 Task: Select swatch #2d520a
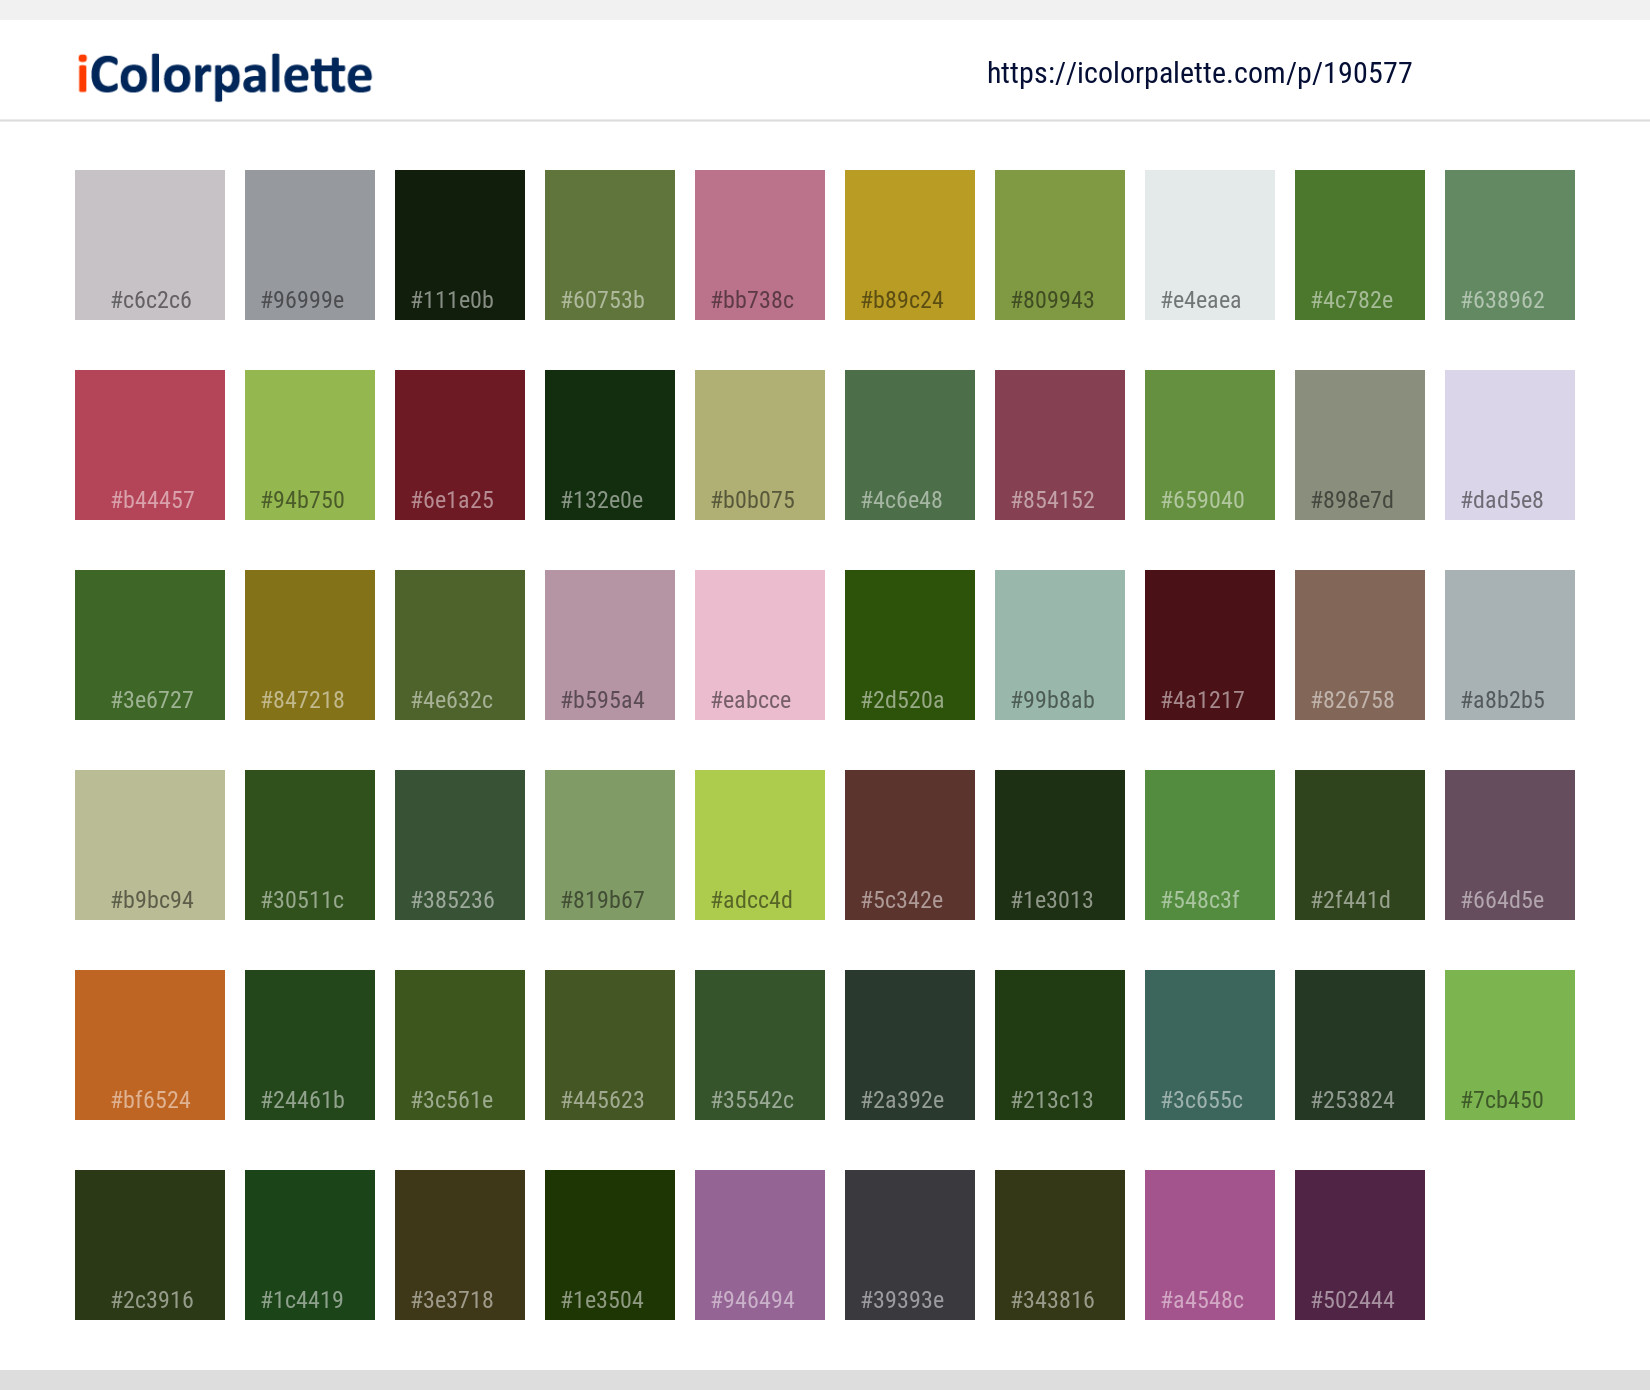(x=910, y=645)
